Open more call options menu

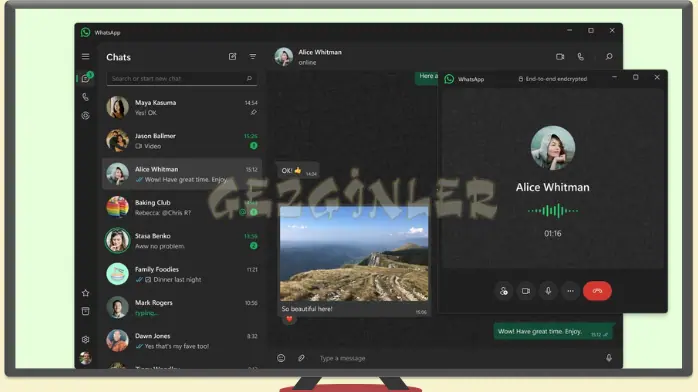coord(571,291)
